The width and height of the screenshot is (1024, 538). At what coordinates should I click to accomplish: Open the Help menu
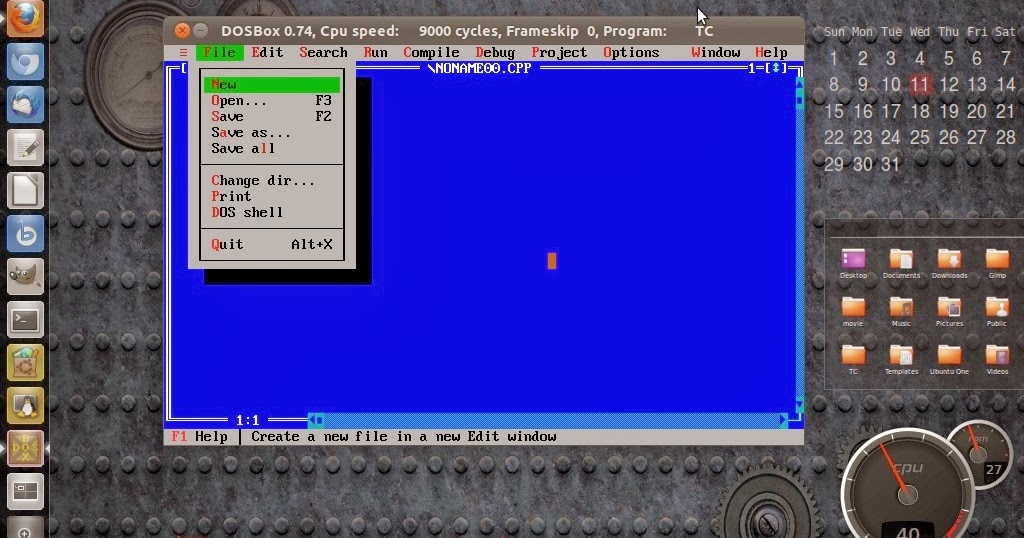click(771, 52)
